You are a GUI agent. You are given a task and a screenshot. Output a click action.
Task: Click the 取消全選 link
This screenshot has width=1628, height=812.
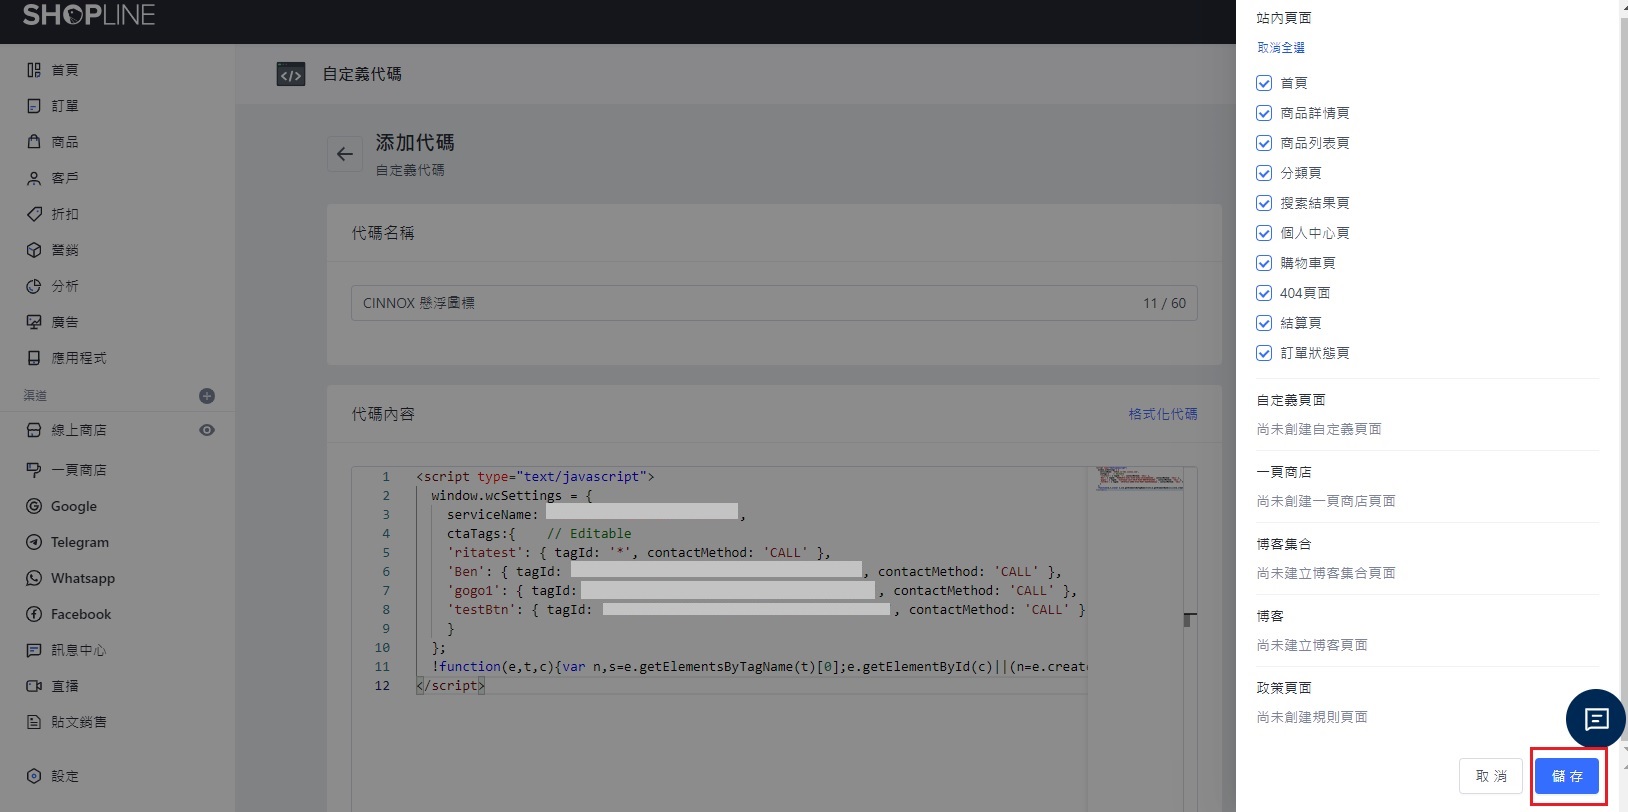pyautogui.click(x=1280, y=48)
